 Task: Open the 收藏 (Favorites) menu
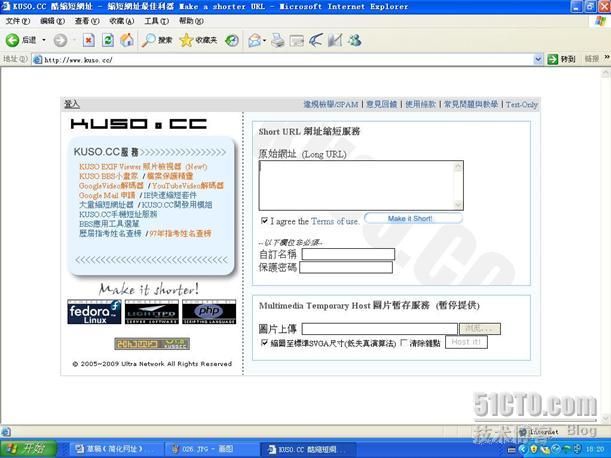122,21
